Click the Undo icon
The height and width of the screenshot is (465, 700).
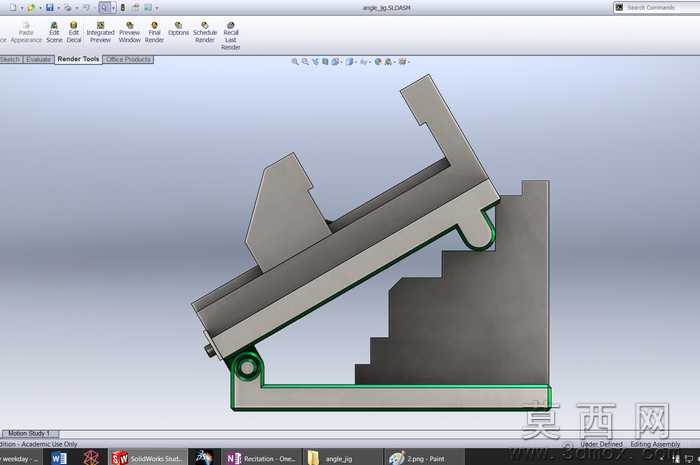point(86,8)
